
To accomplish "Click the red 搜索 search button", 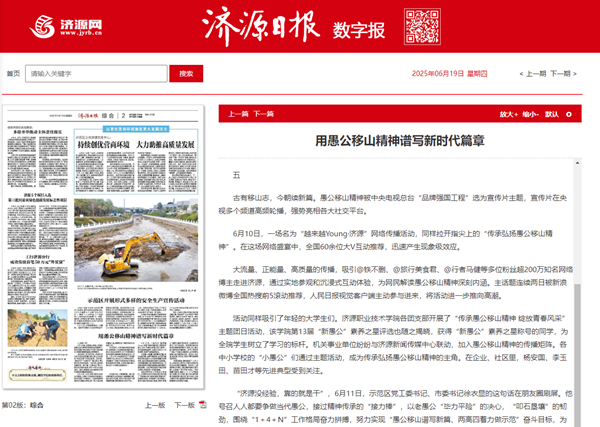I will (186, 73).
